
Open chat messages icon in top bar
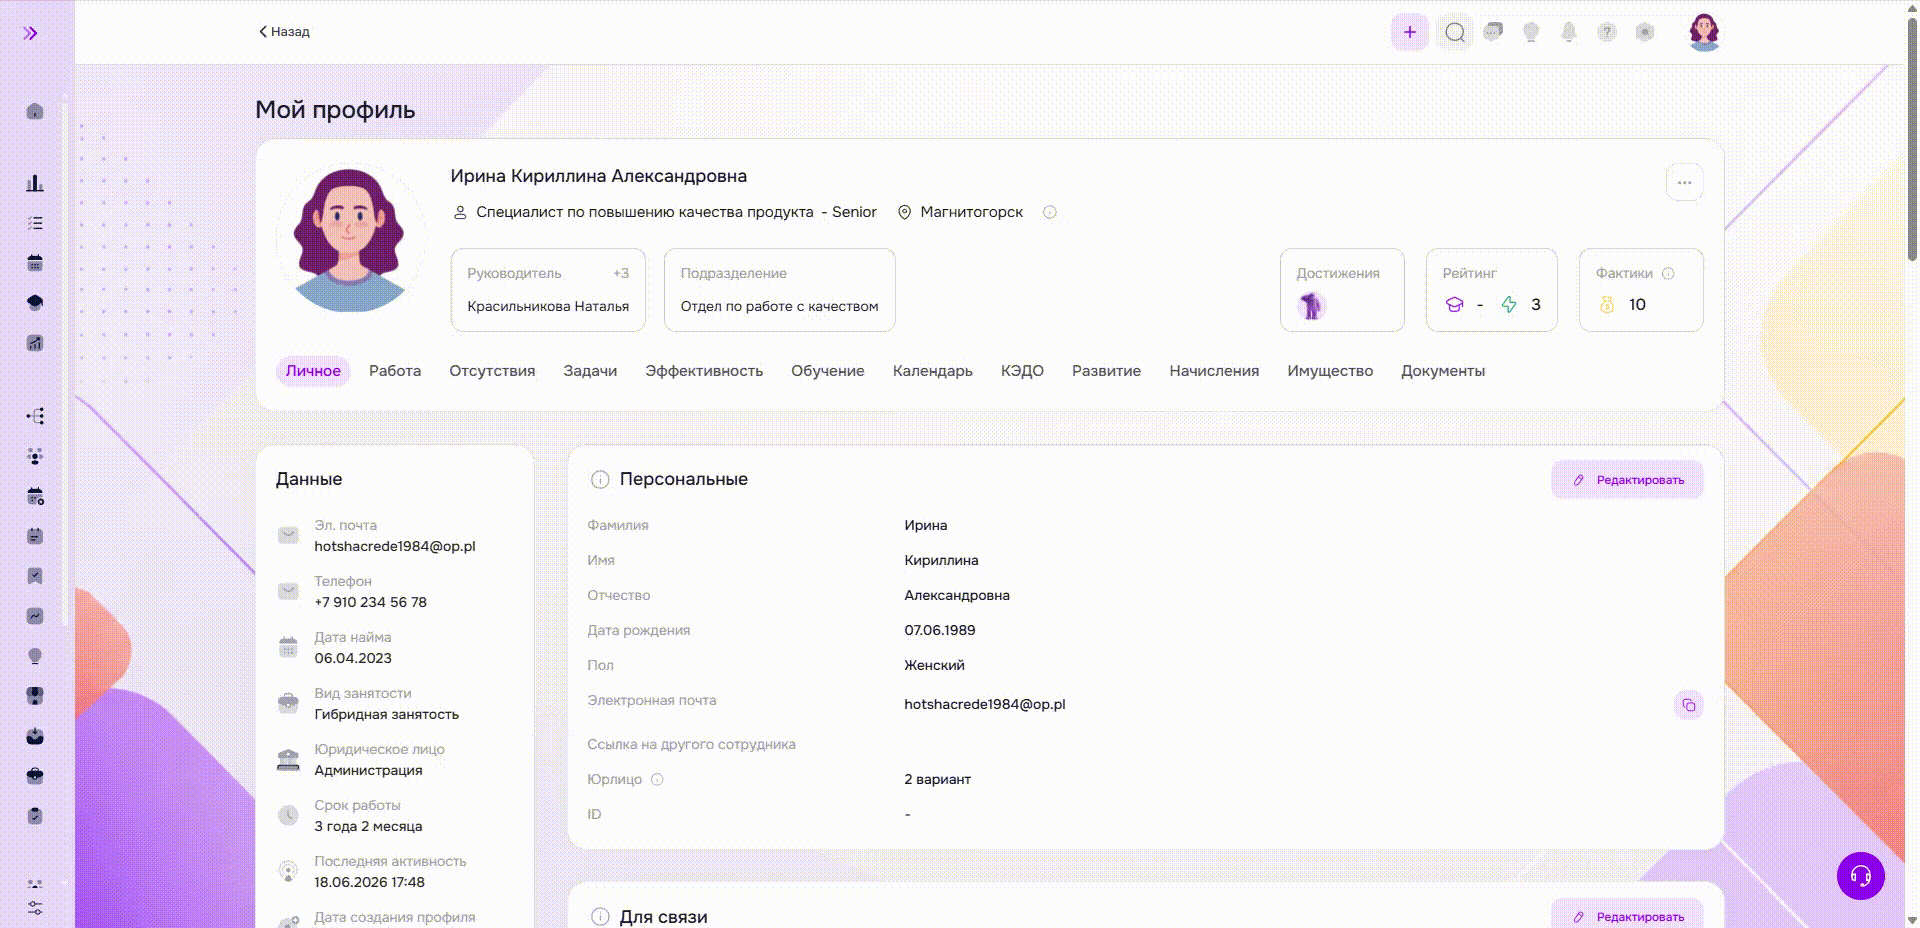(x=1493, y=32)
